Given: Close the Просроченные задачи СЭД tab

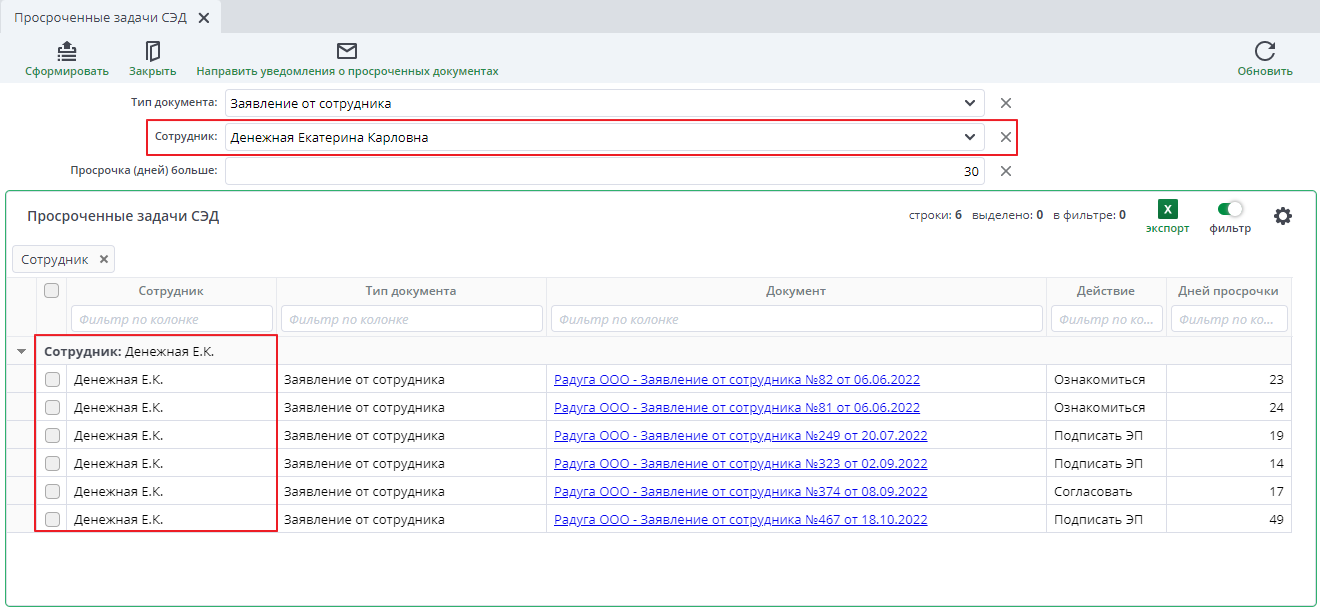Looking at the screenshot, I should pos(204,18).
